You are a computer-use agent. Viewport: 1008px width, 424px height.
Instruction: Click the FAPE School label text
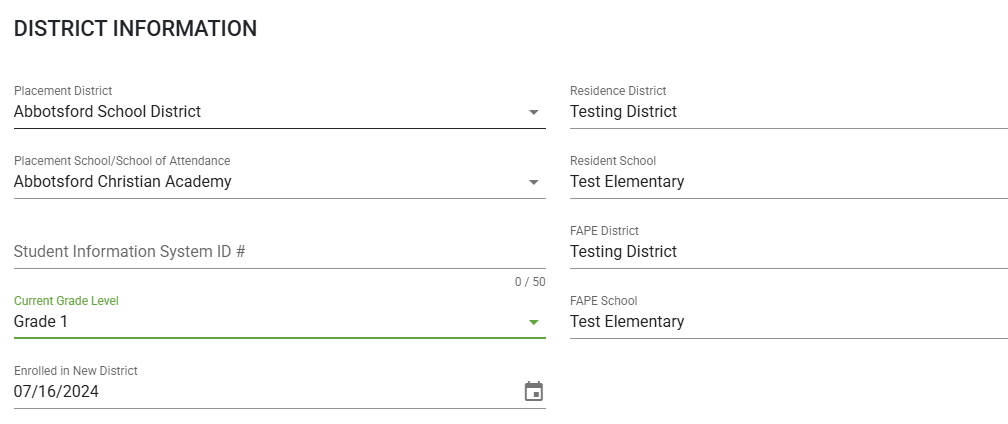pos(604,301)
